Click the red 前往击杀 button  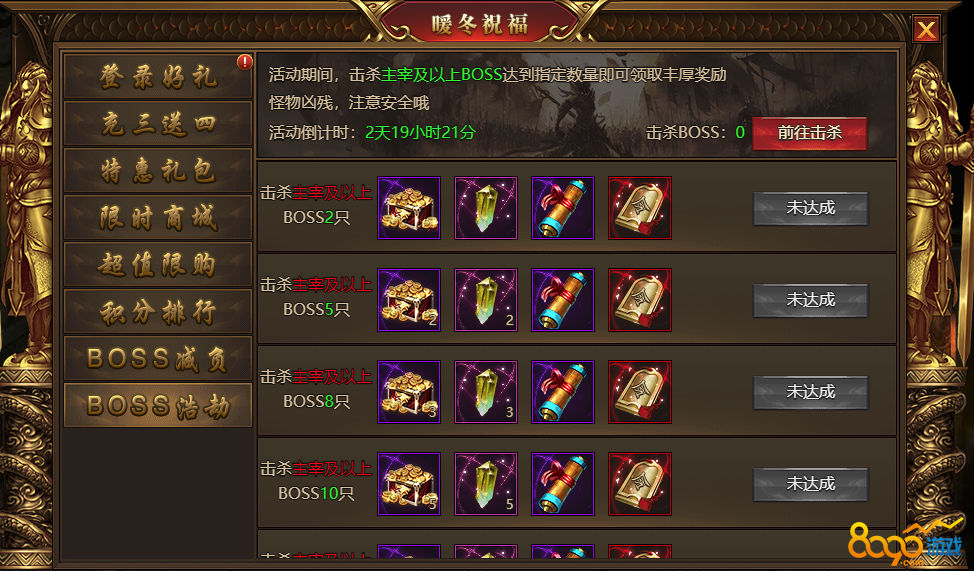tap(809, 133)
